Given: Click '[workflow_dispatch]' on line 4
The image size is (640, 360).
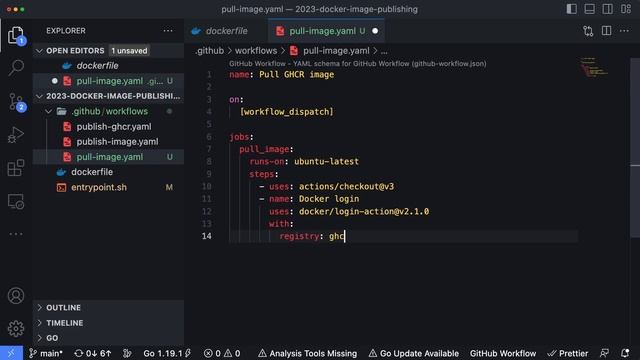Looking at the screenshot, I should coord(287,111).
